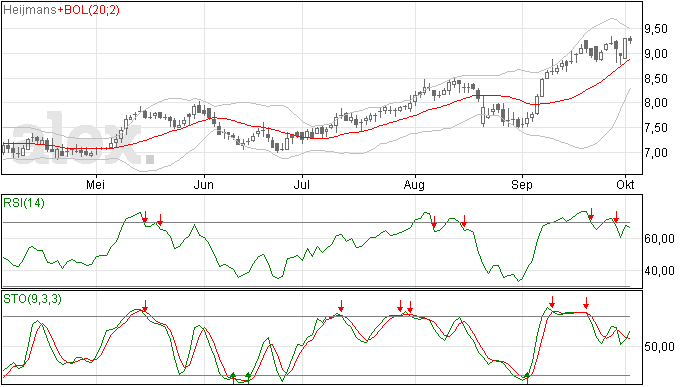Image resolution: width=690 pixels, height=387 pixels.
Task: Click the Jul month label
Action: pyautogui.click(x=302, y=184)
